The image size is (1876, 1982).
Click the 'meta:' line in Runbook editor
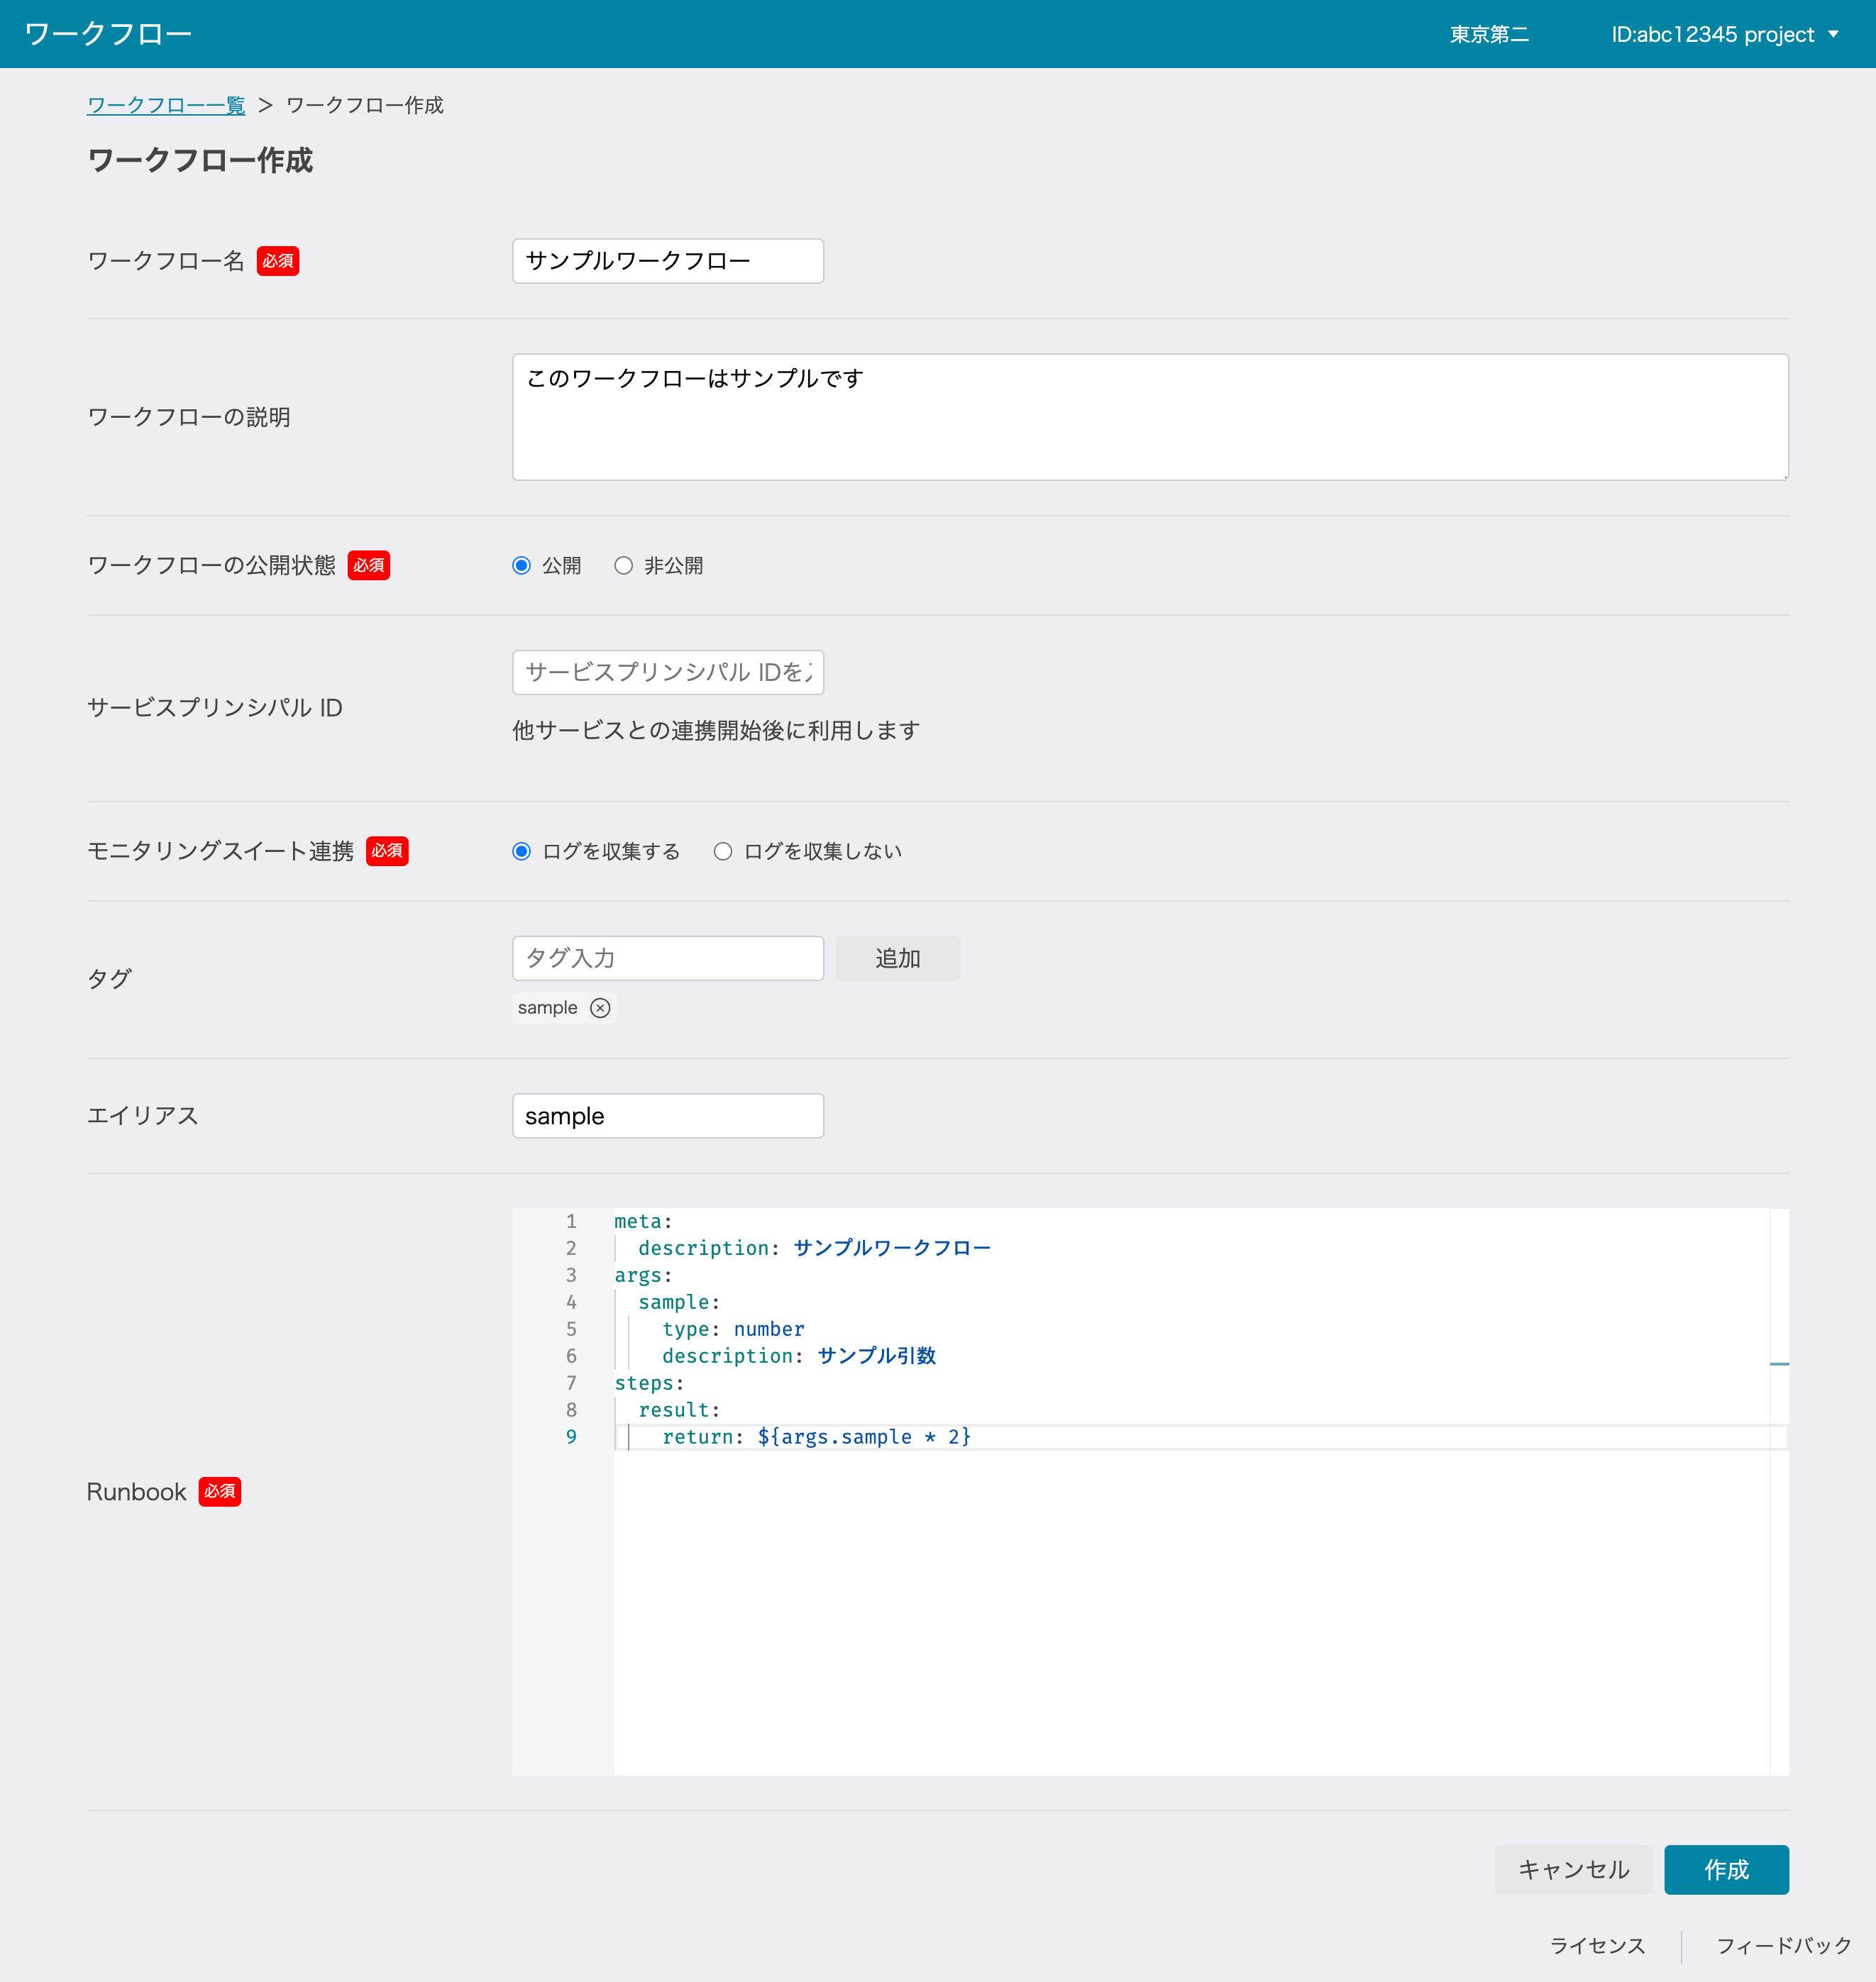pos(643,1221)
